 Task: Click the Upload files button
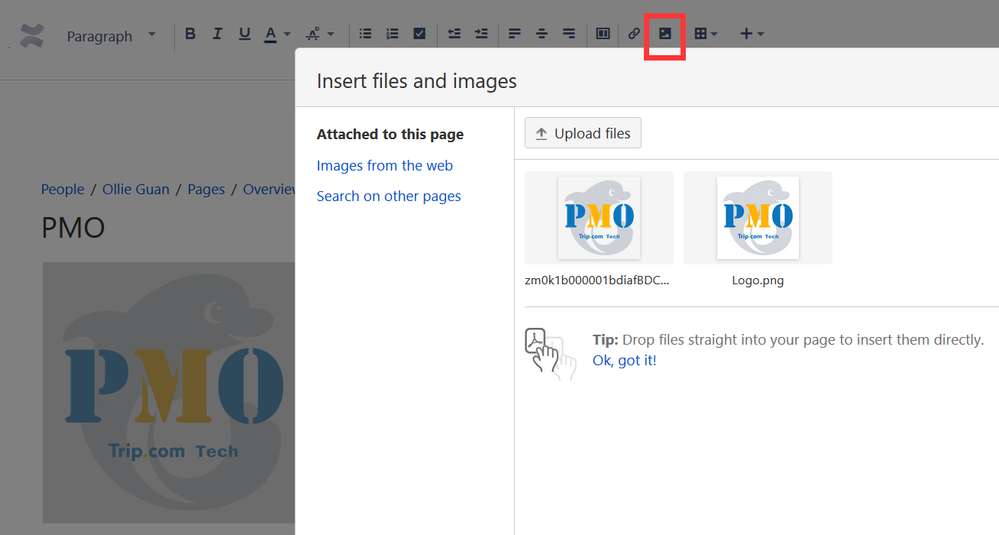pos(583,133)
